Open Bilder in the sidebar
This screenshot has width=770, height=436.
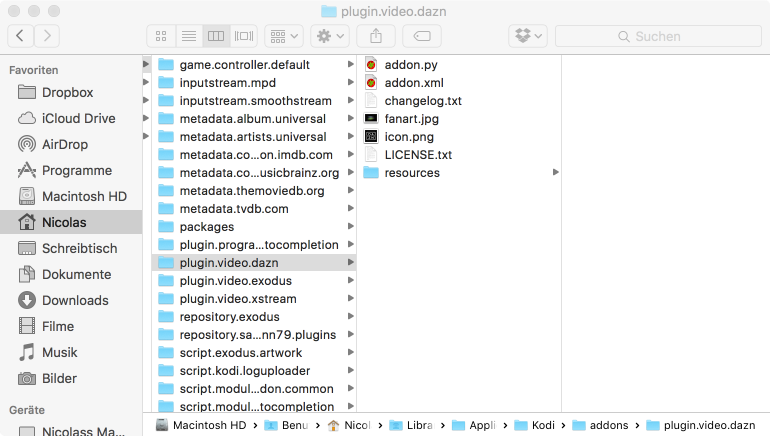click(x=71, y=379)
